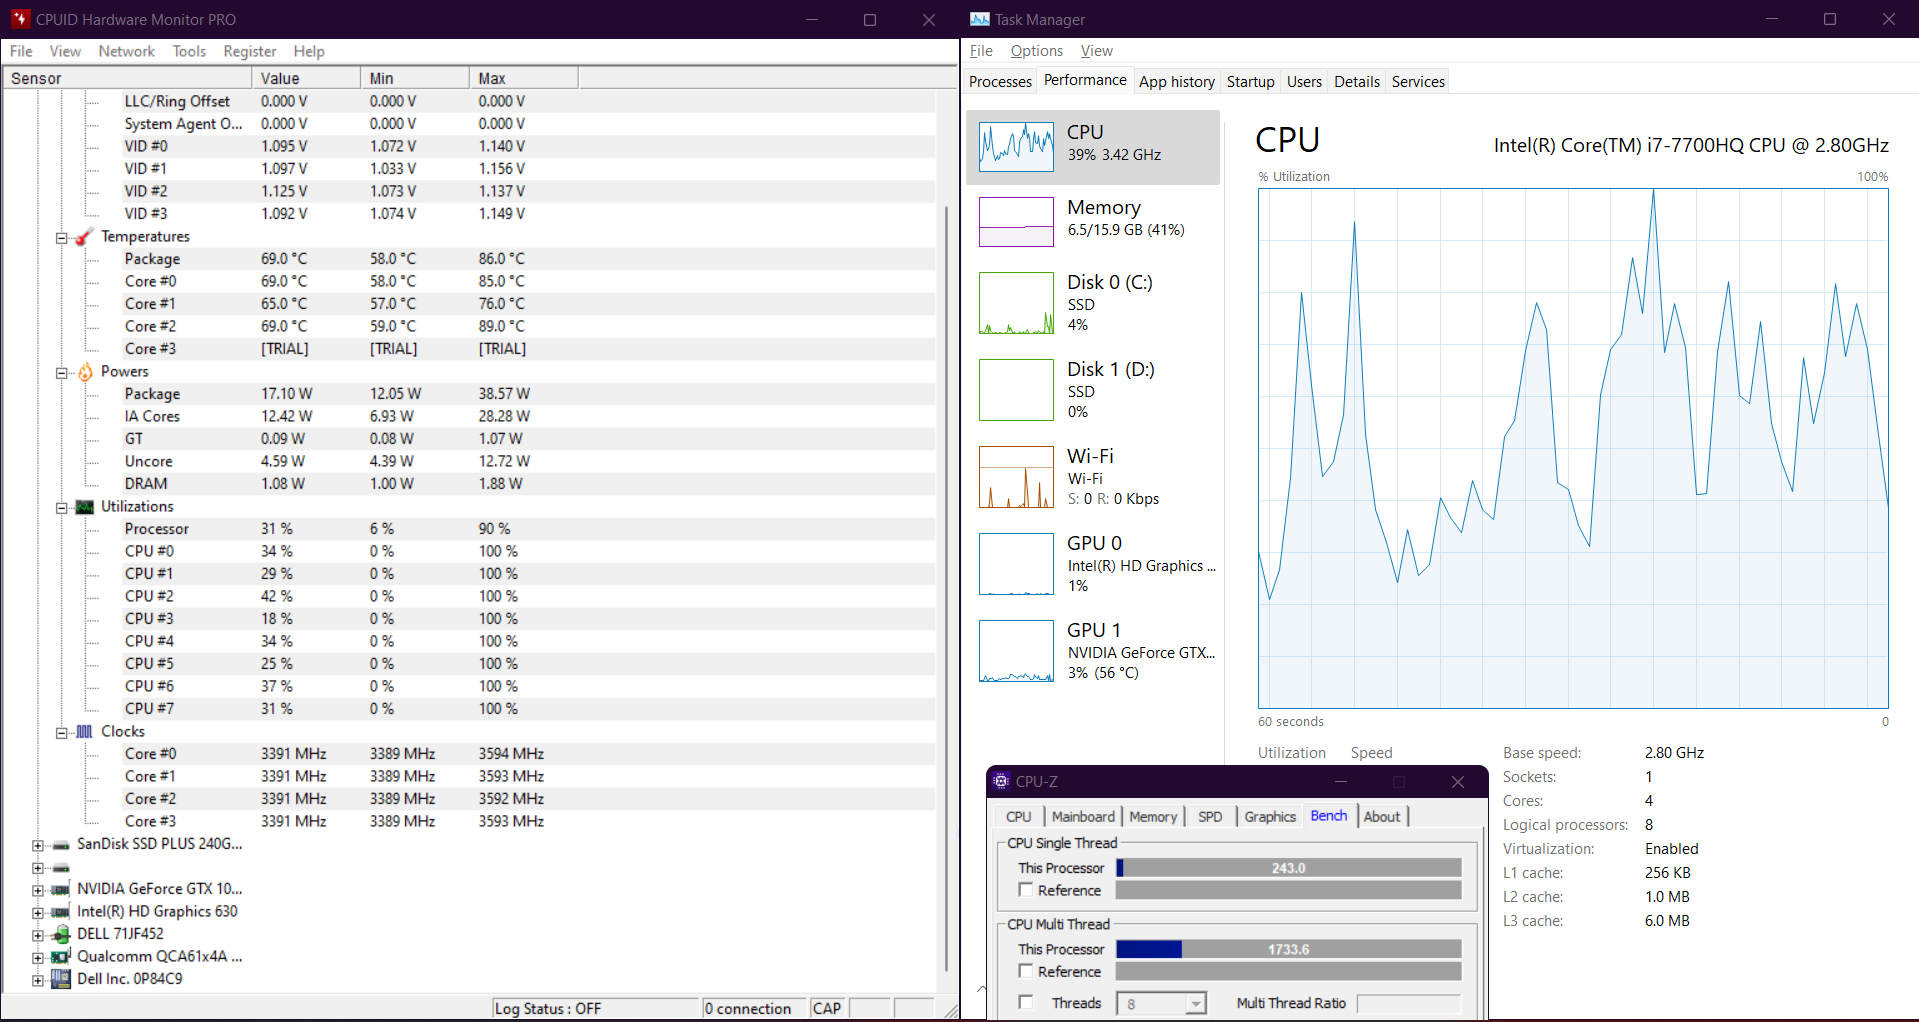Open the About tab in CPU-Z
This screenshot has height=1022, width=1919.
click(1382, 817)
